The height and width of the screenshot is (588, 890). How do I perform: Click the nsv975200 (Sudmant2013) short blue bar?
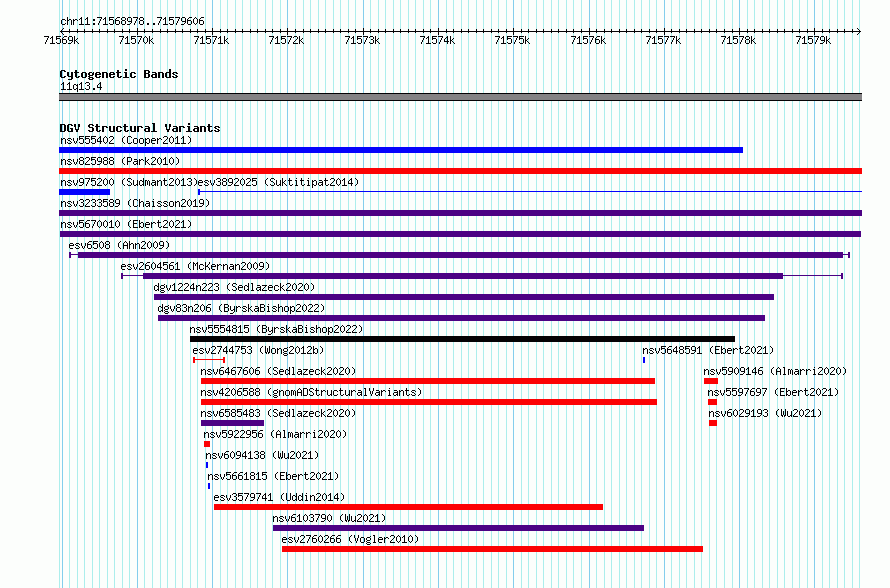[x=85, y=192]
